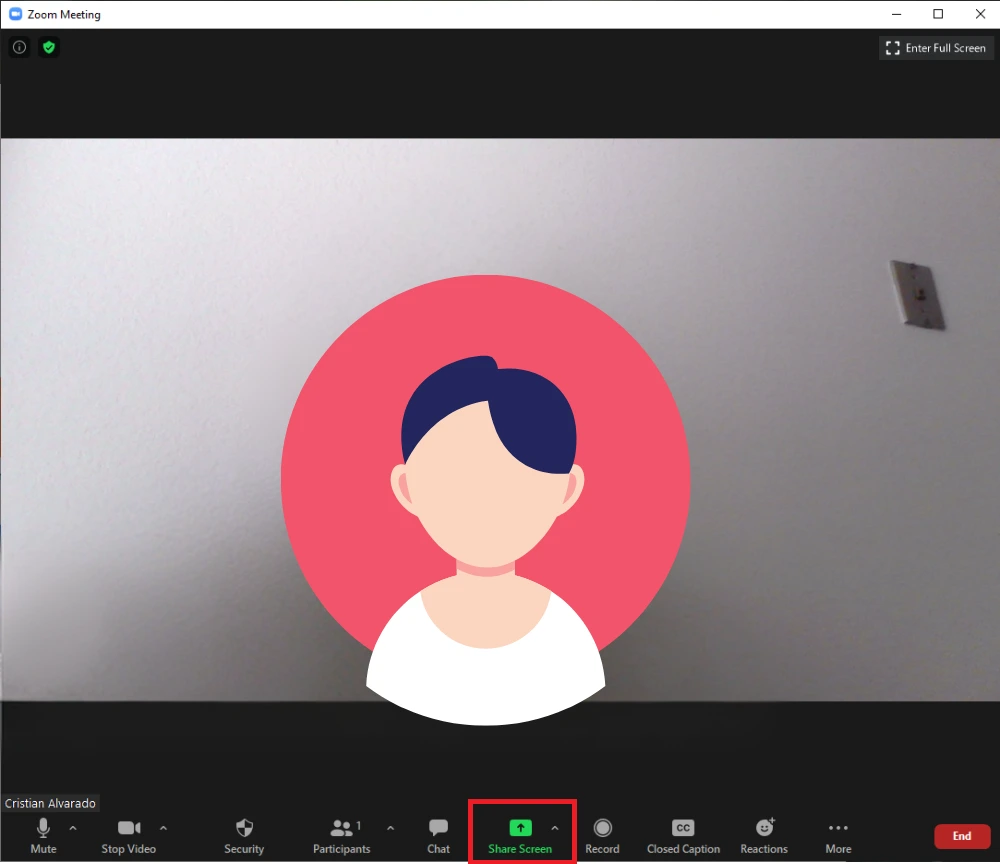Click Share Screen to present
Viewport: 1000px width, 864px height.
coord(520,835)
